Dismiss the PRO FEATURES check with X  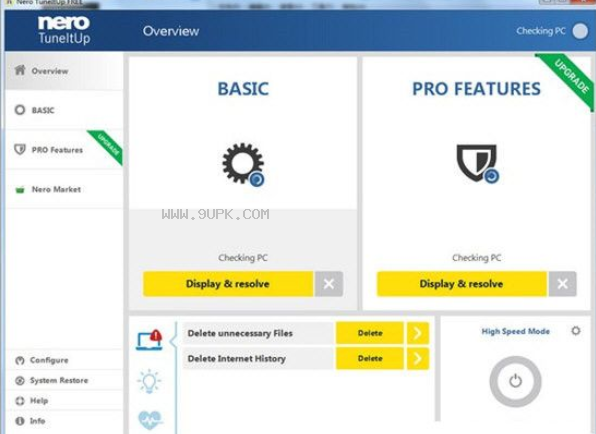click(563, 284)
